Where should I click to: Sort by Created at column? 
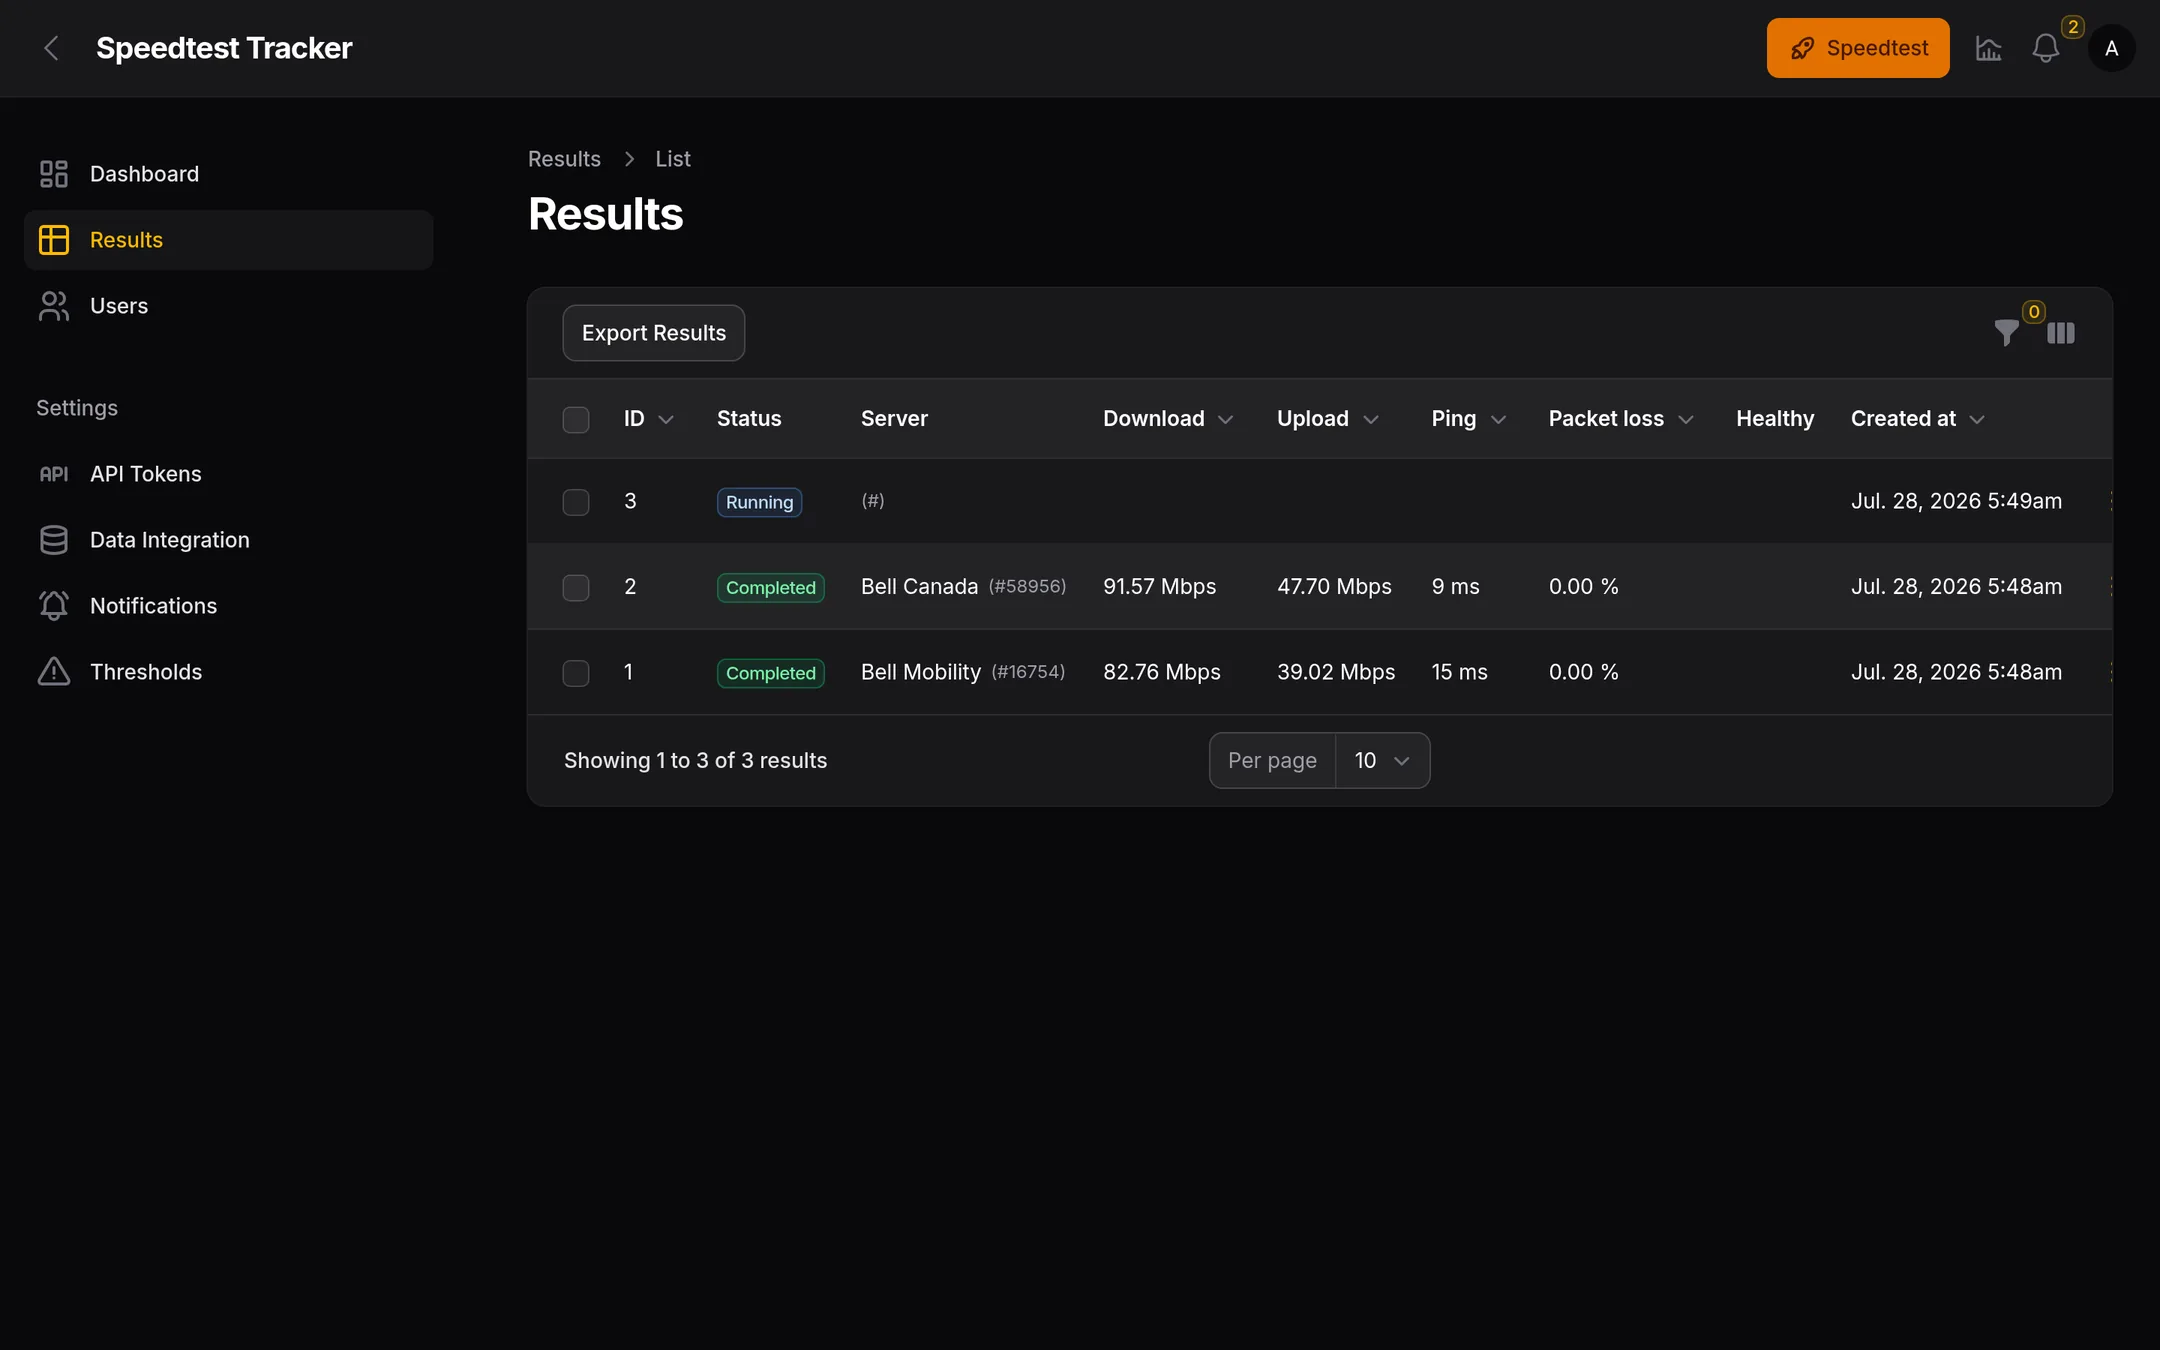tap(1917, 419)
